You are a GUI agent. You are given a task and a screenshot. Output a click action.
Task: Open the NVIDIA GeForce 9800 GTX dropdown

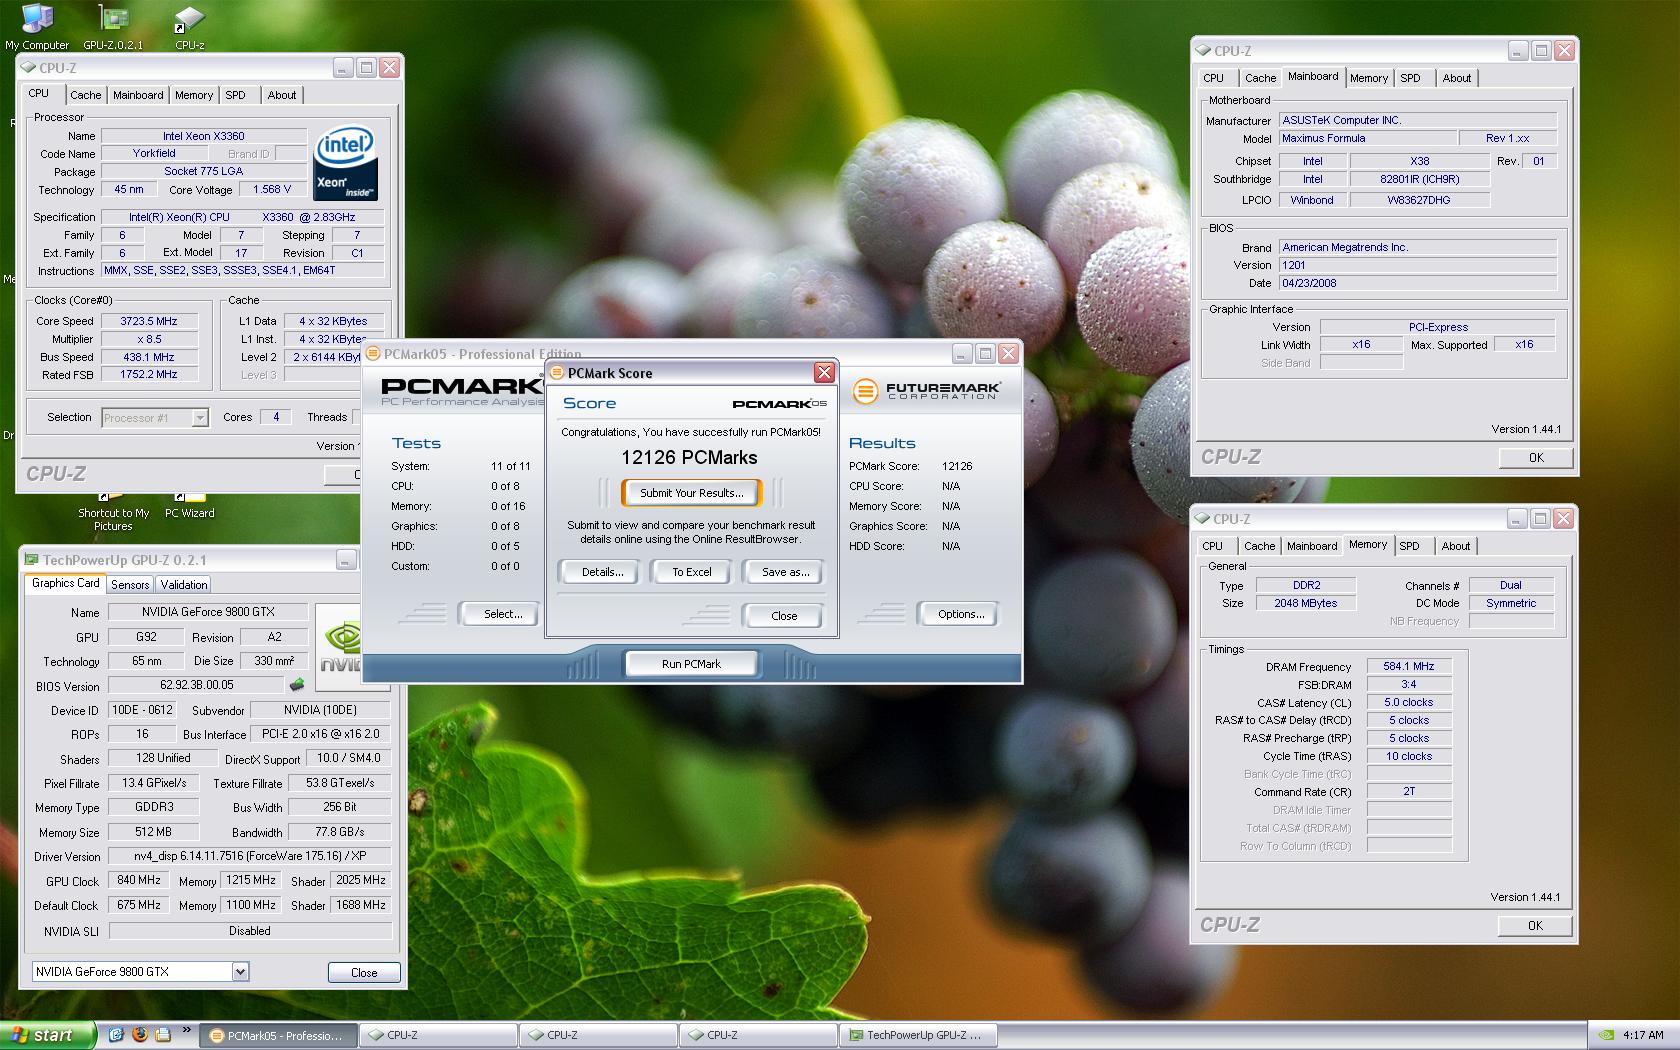coord(140,971)
